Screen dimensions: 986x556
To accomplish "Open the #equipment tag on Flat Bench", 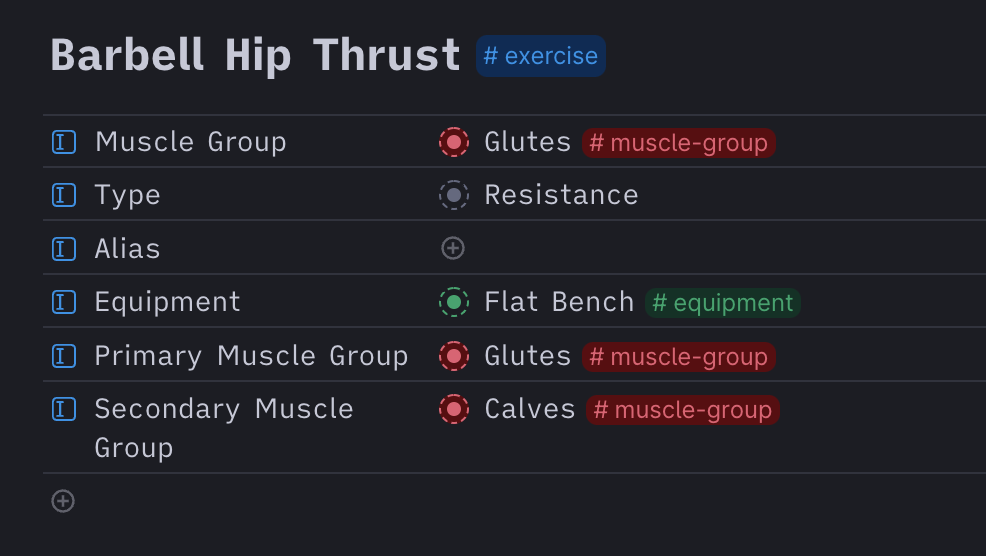I will 723,303.
